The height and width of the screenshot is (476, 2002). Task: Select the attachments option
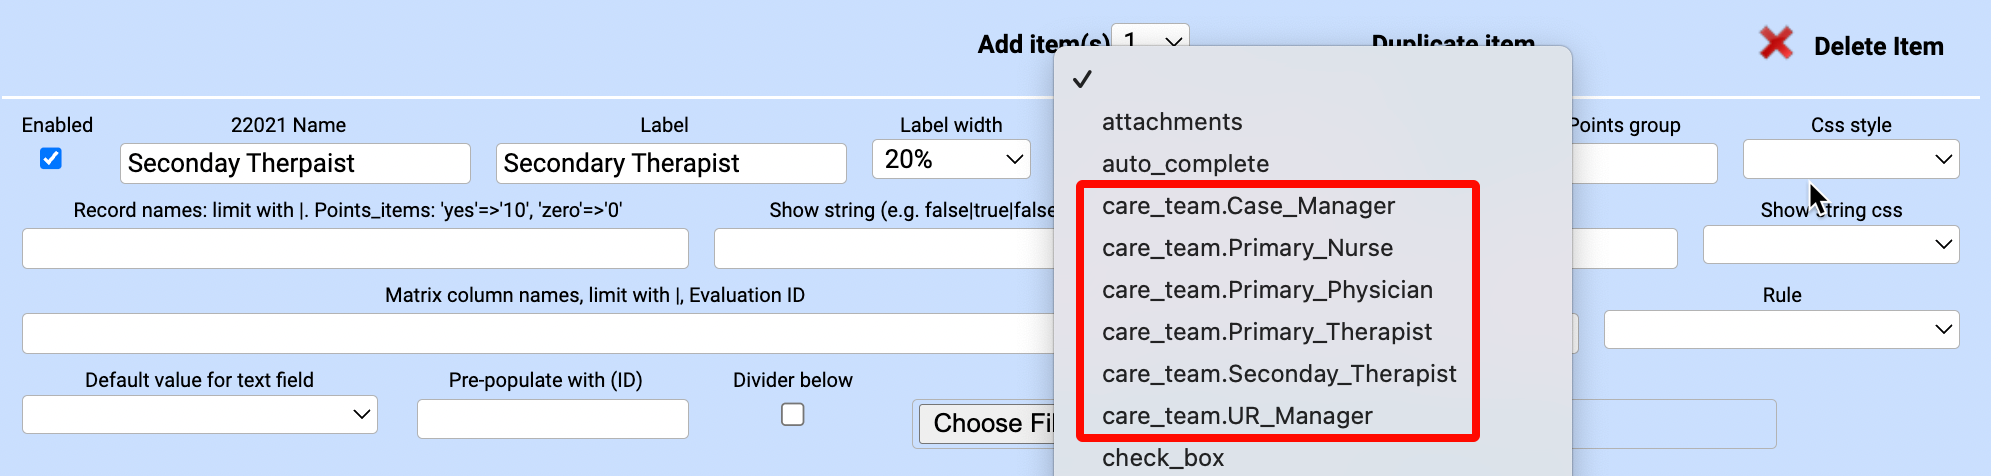[x=1172, y=122]
